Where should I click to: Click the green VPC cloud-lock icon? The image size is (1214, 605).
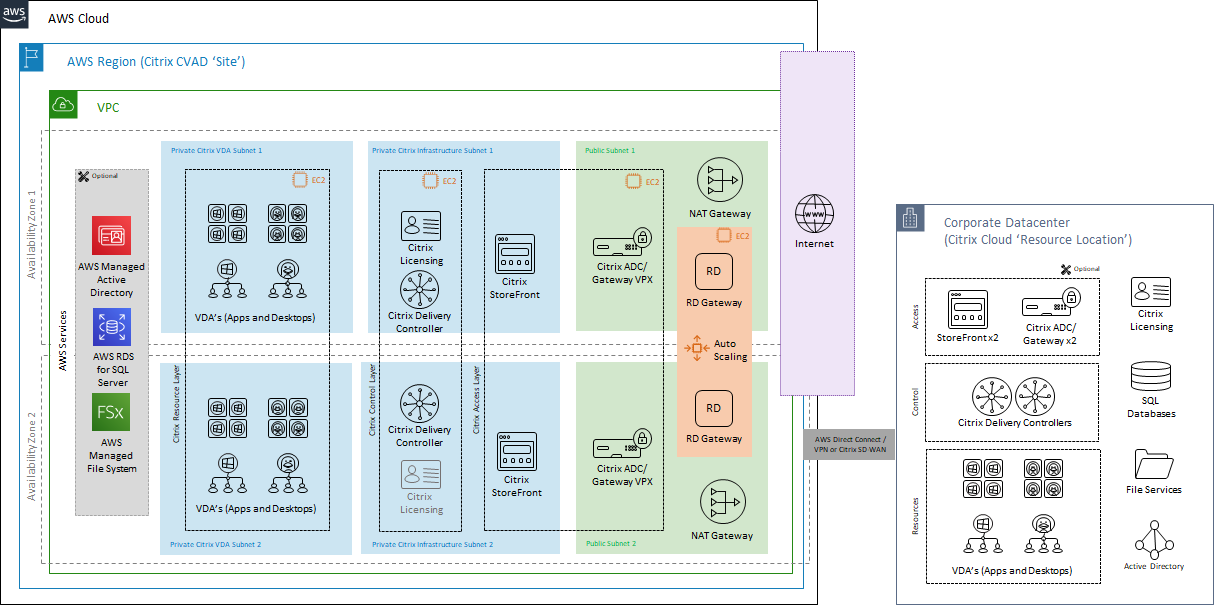pyautogui.click(x=63, y=104)
